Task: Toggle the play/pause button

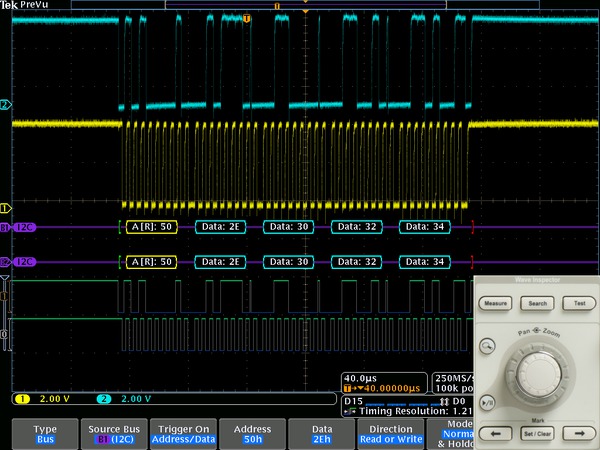Action: pos(487,402)
